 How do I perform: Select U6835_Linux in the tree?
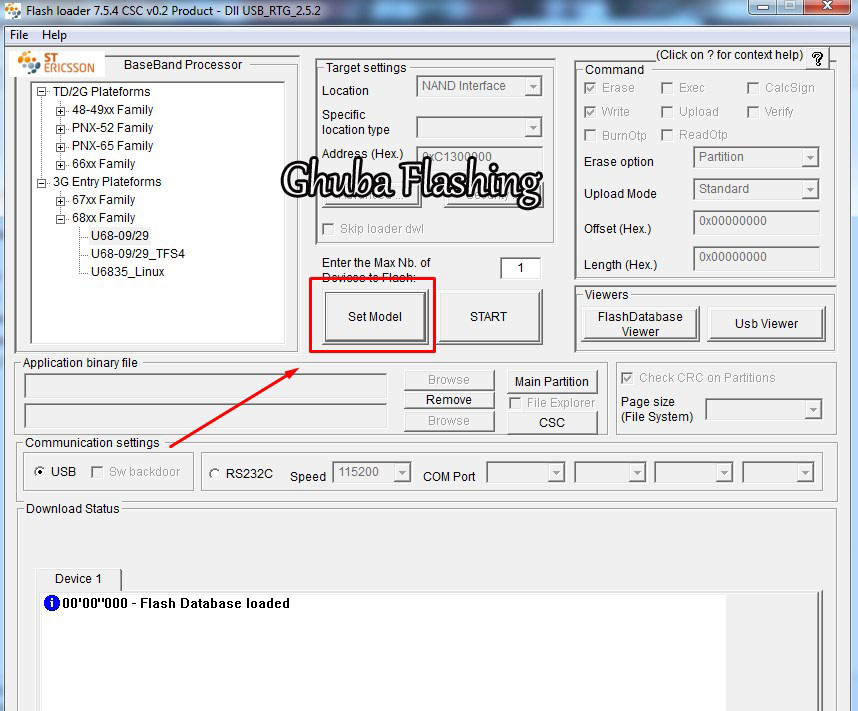pos(127,272)
